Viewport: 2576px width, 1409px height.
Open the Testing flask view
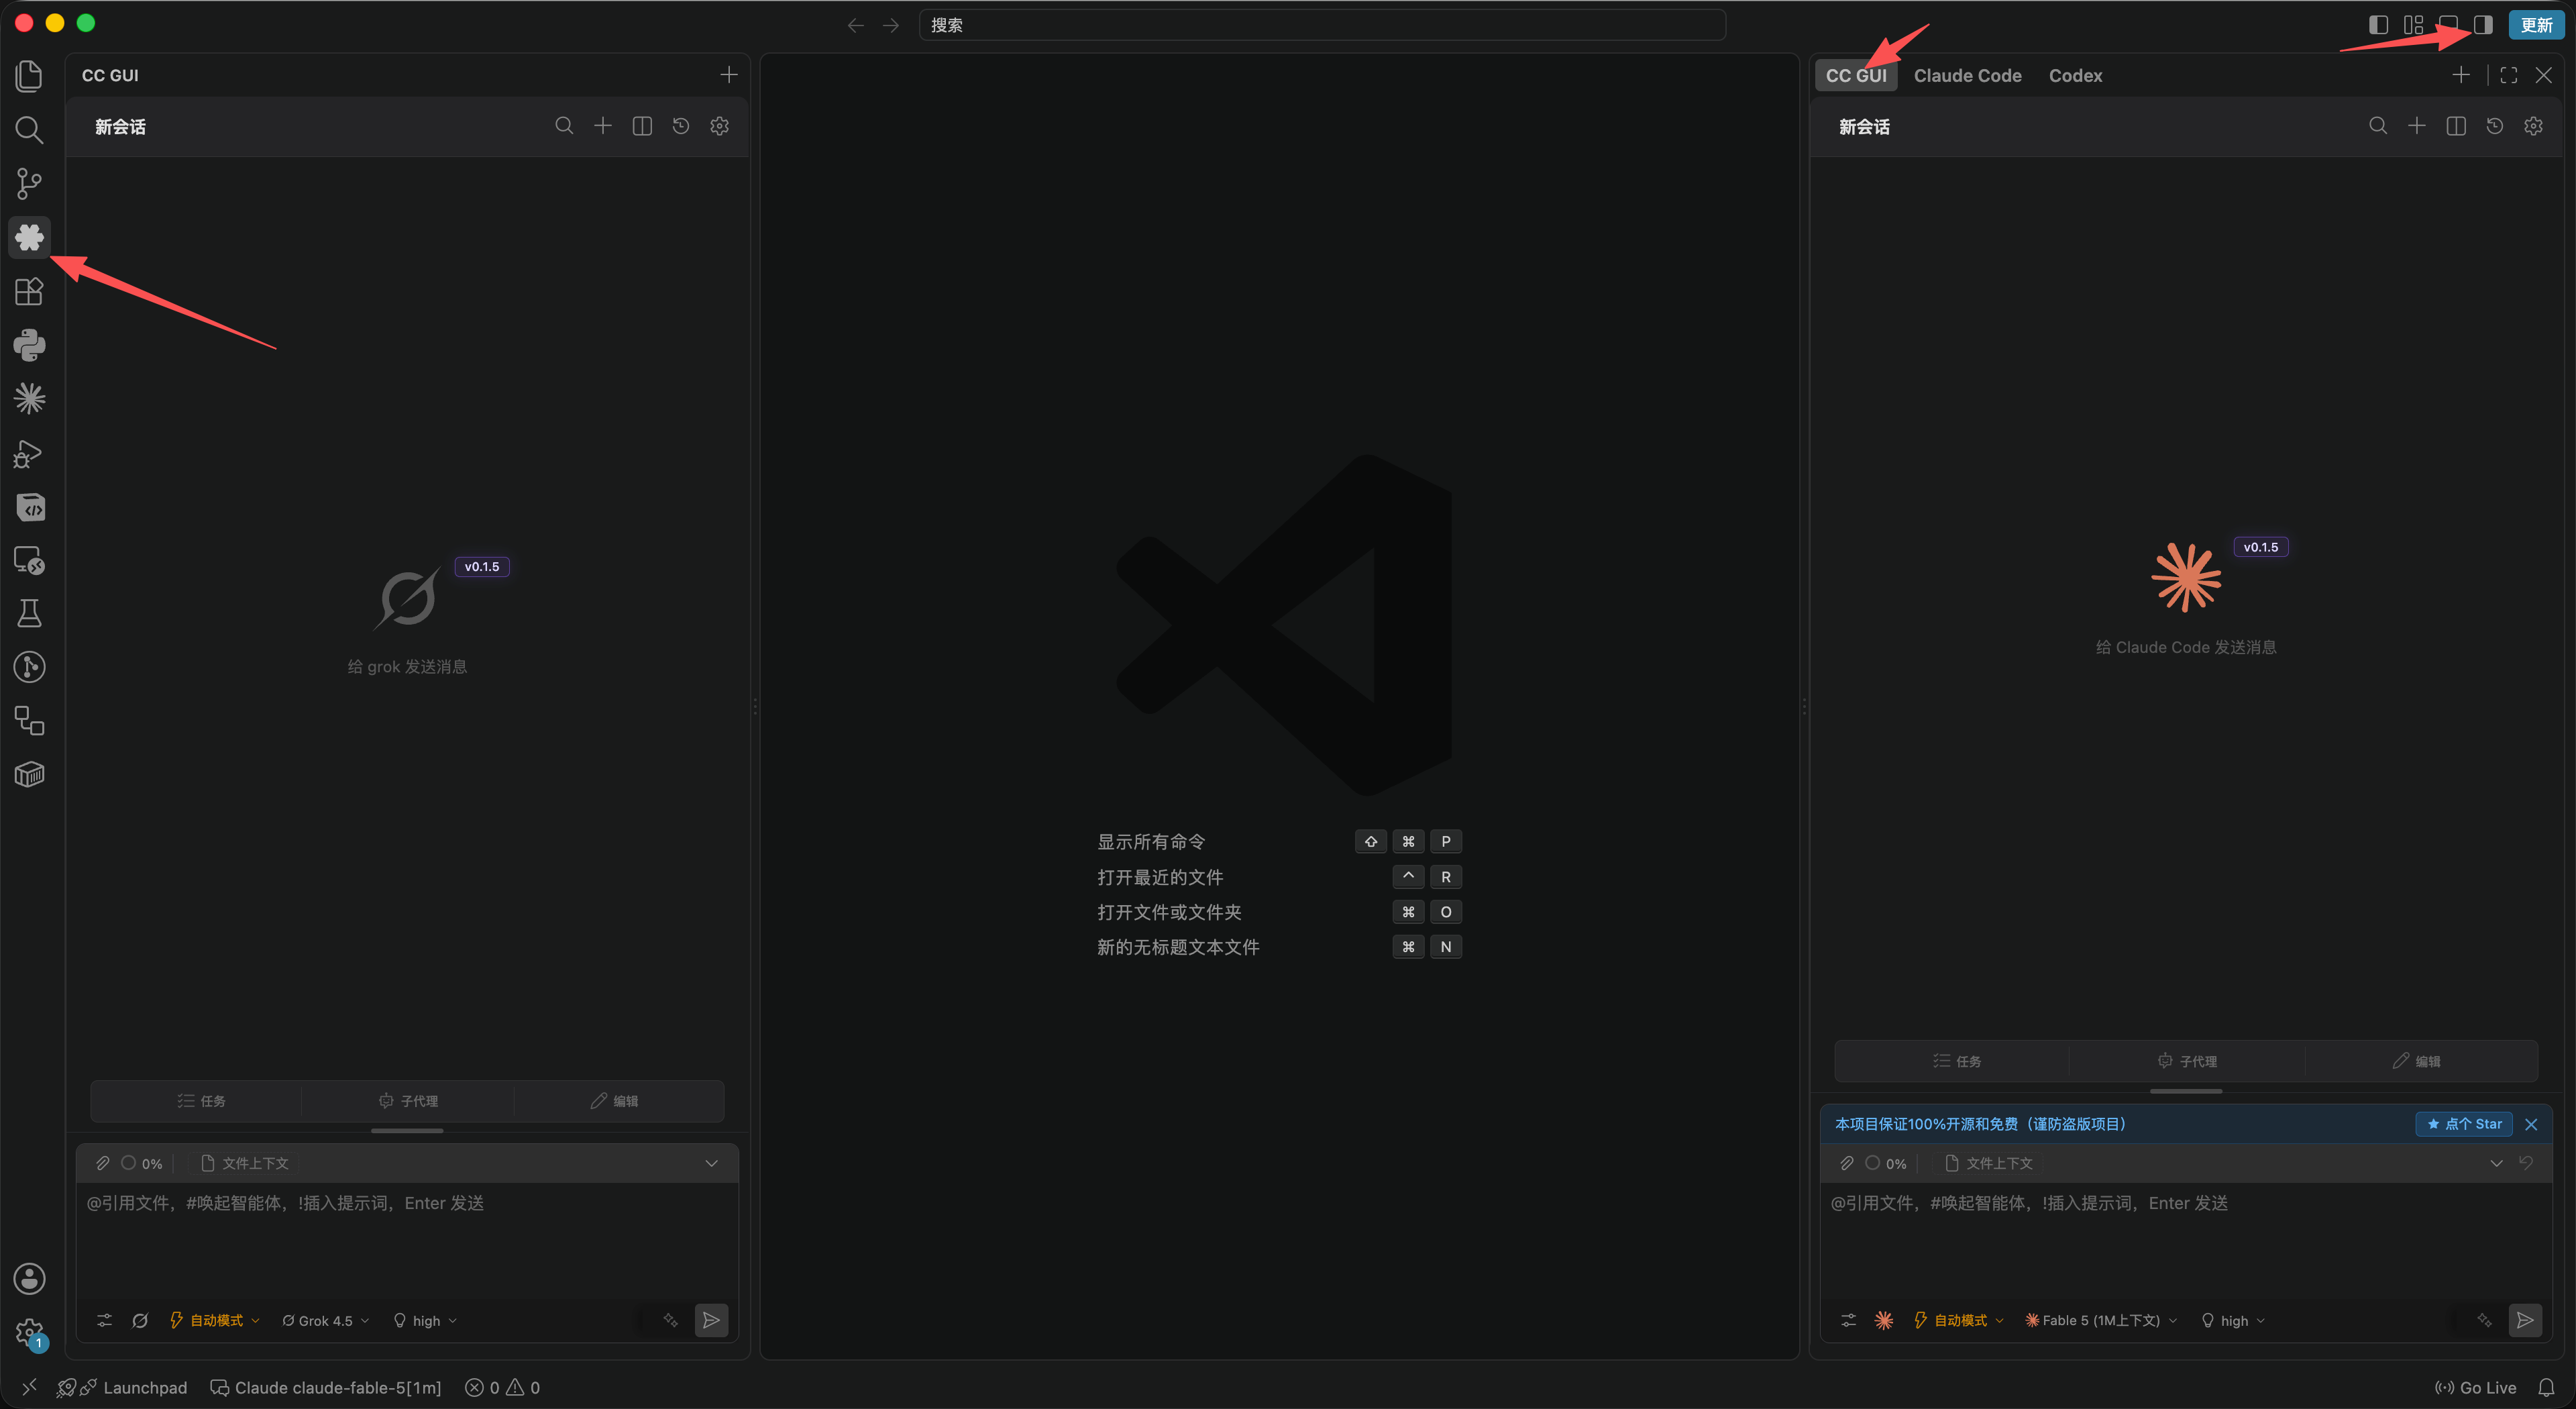[x=29, y=613]
